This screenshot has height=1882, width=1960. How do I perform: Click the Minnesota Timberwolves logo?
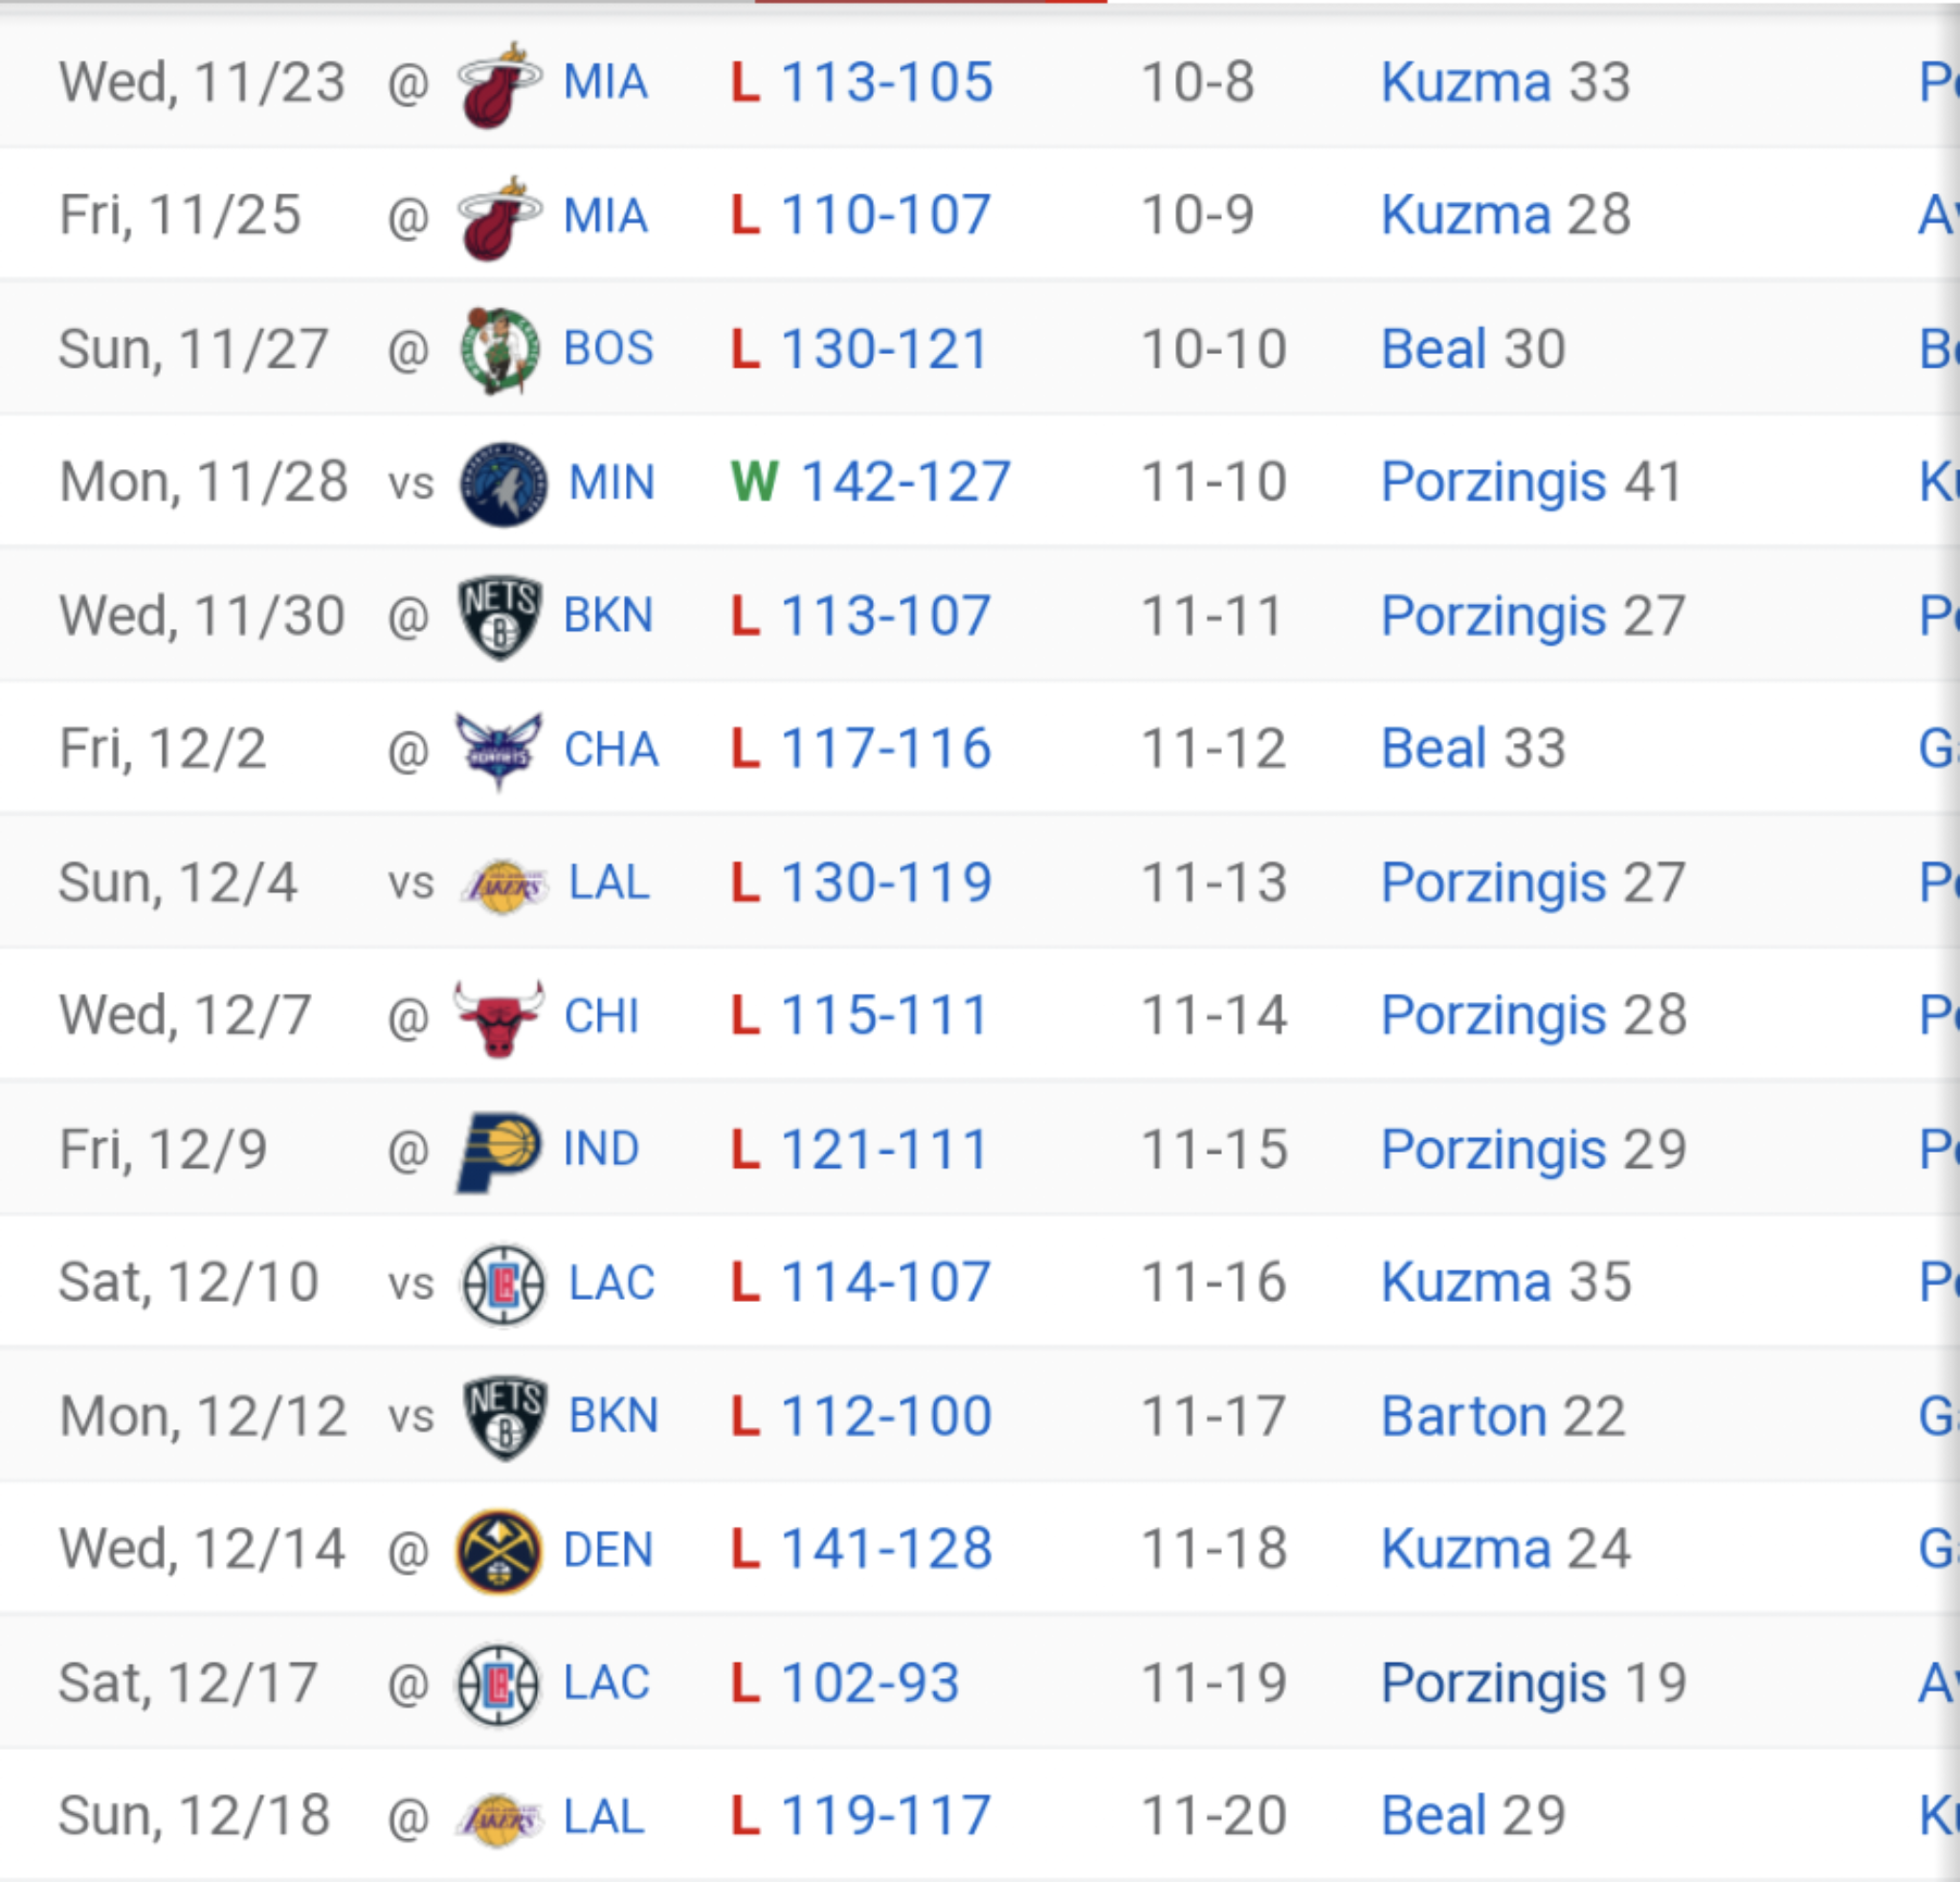[503, 484]
